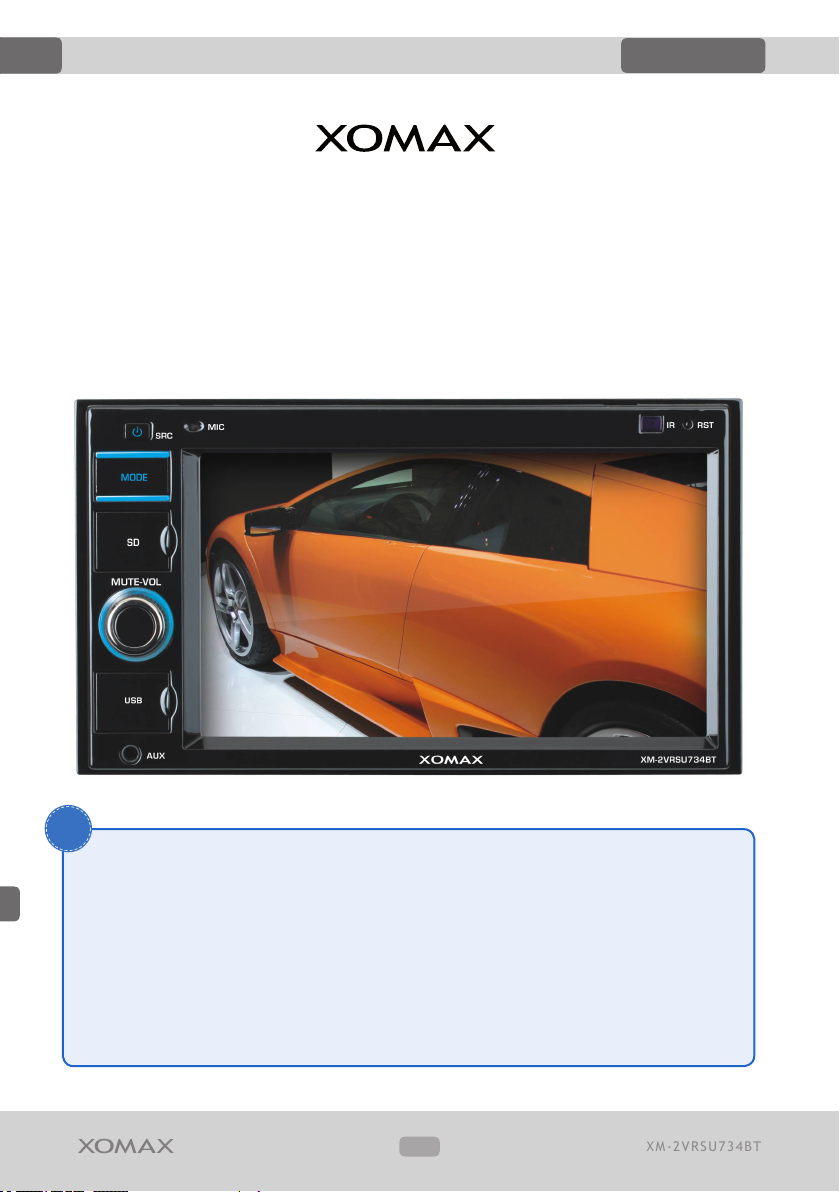Click the orange car image on the radio screen
Viewport: 840px width, 1192px height.
453,595
